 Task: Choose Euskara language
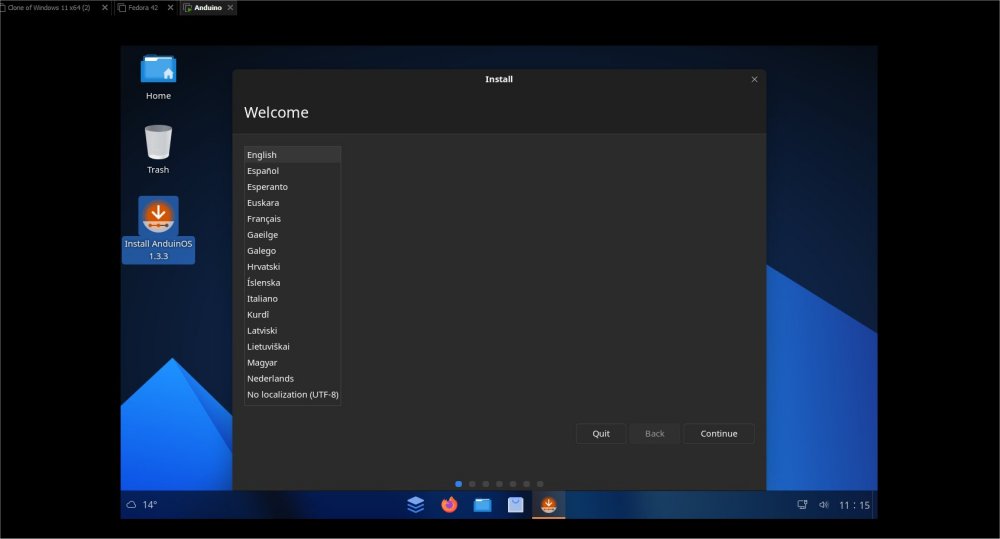(x=292, y=203)
